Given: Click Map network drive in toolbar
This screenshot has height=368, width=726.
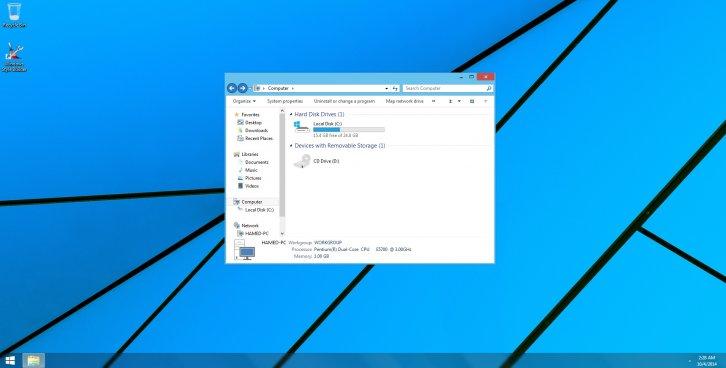Looking at the screenshot, I should click(x=404, y=101).
